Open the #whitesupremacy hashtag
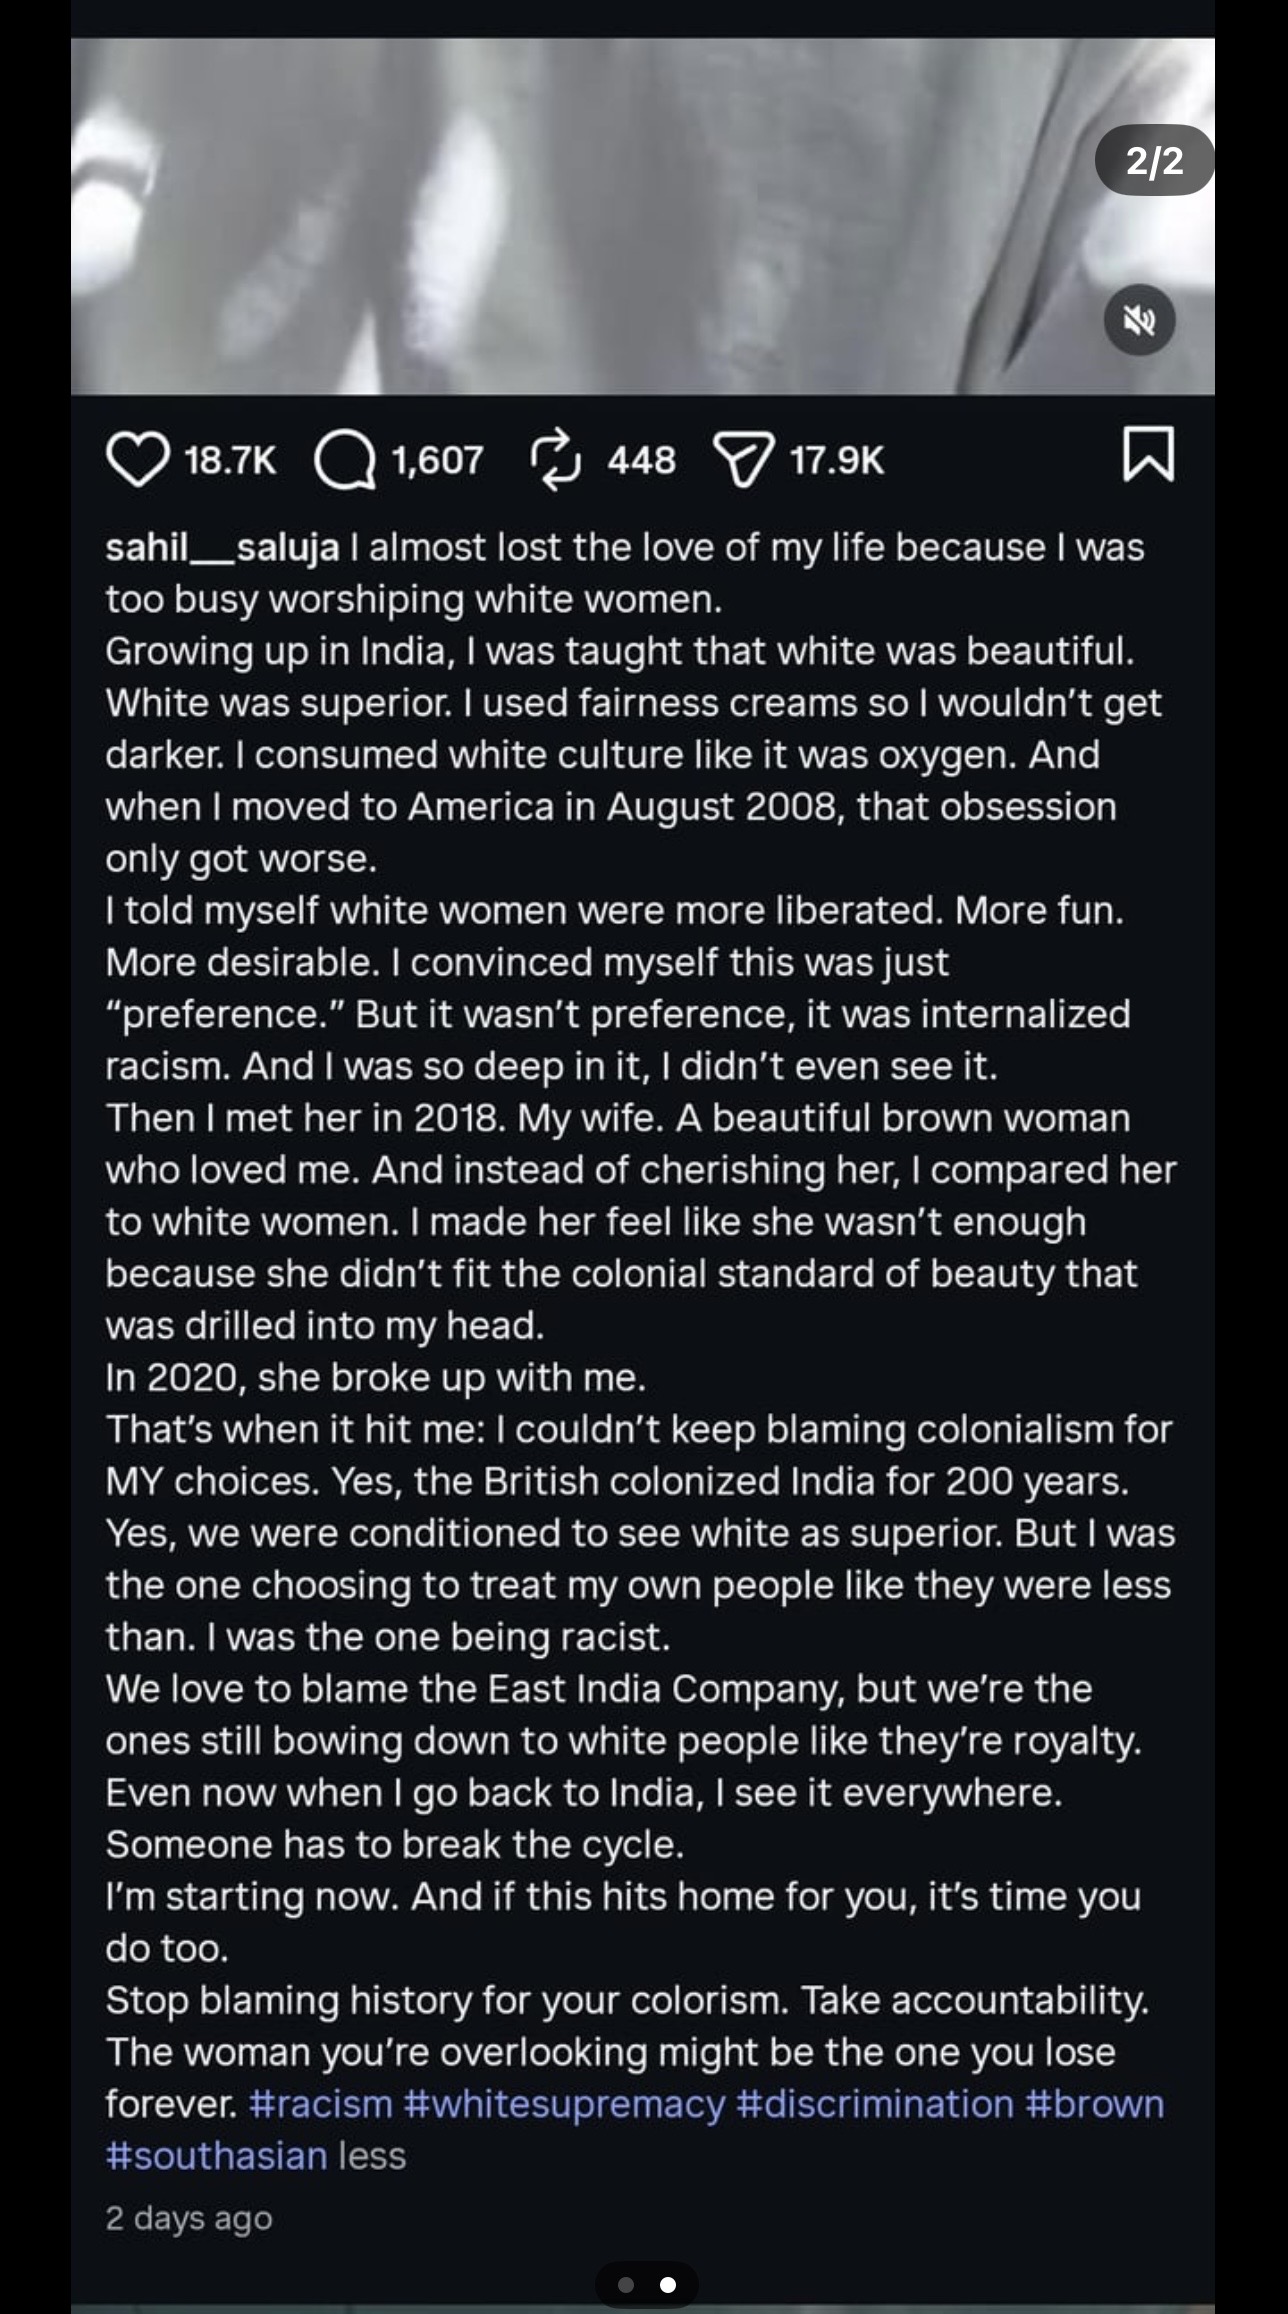1288x2314 pixels. (x=565, y=2104)
